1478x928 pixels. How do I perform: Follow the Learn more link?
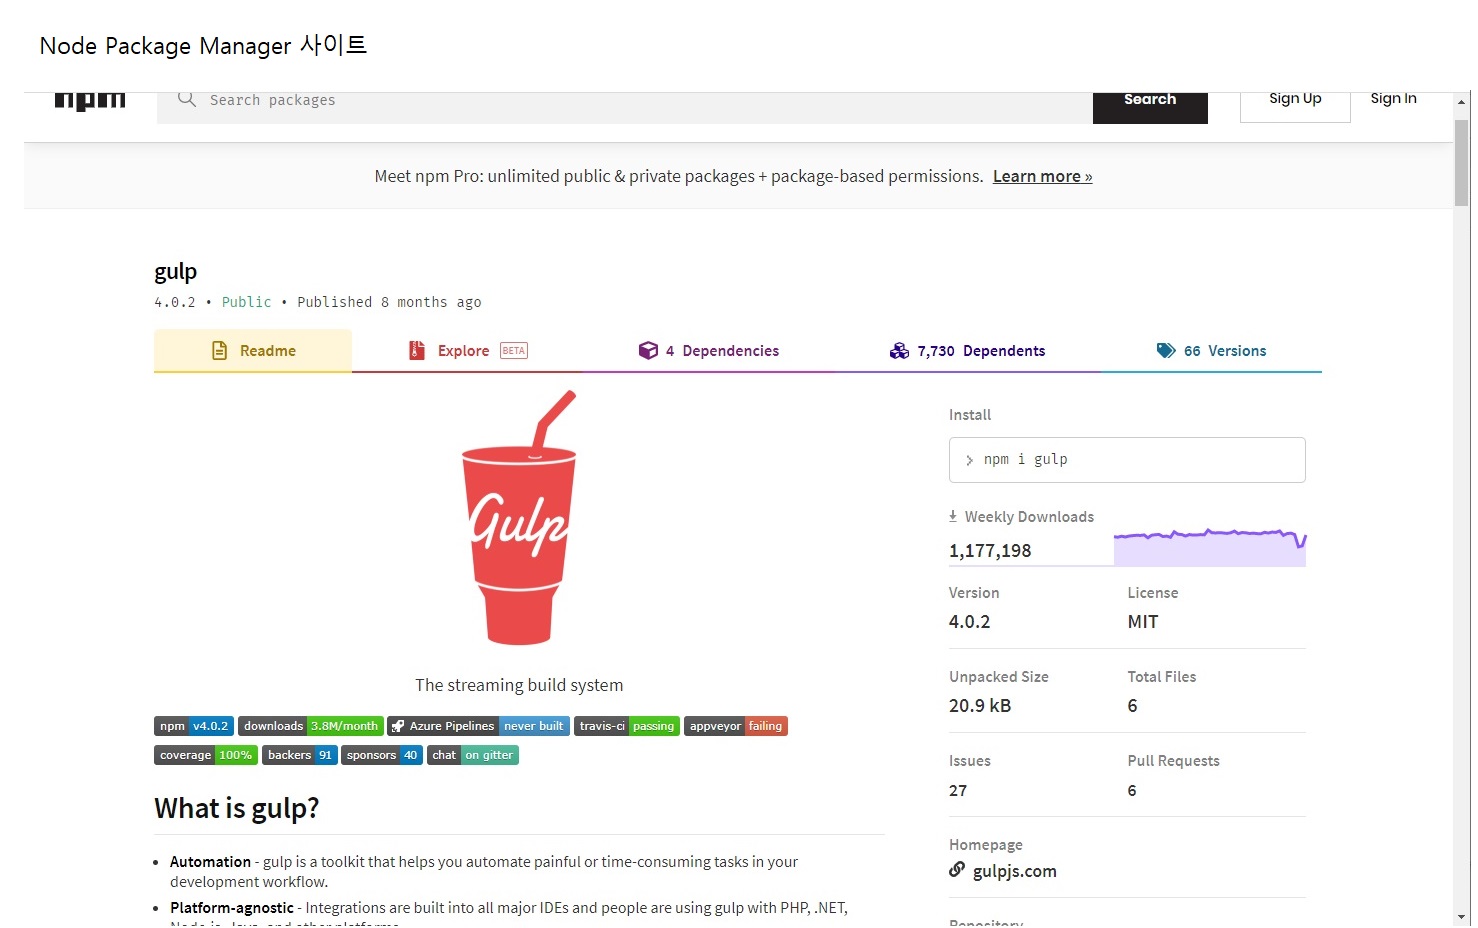click(x=1042, y=177)
